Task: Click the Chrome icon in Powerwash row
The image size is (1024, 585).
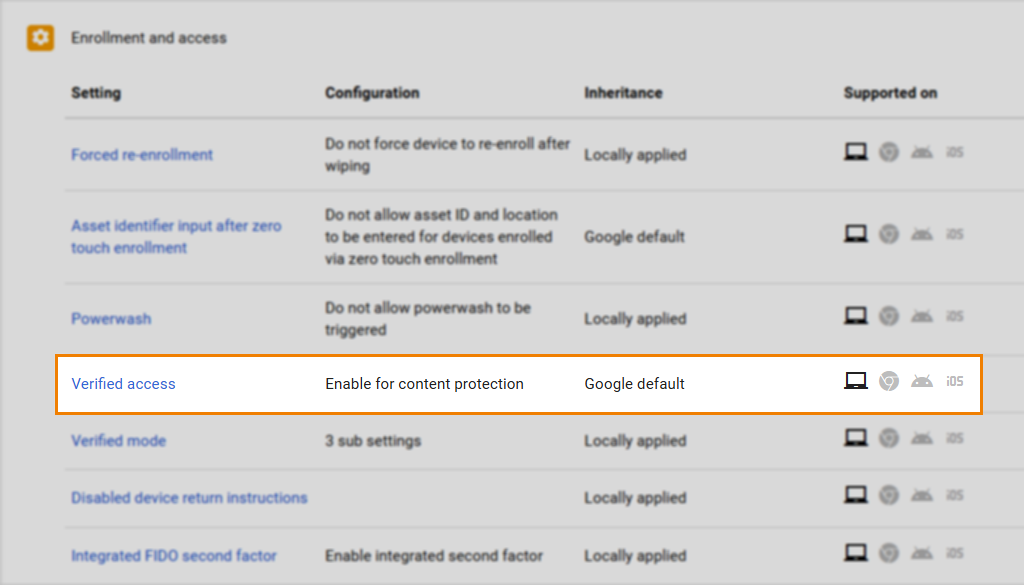Action: (889, 316)
